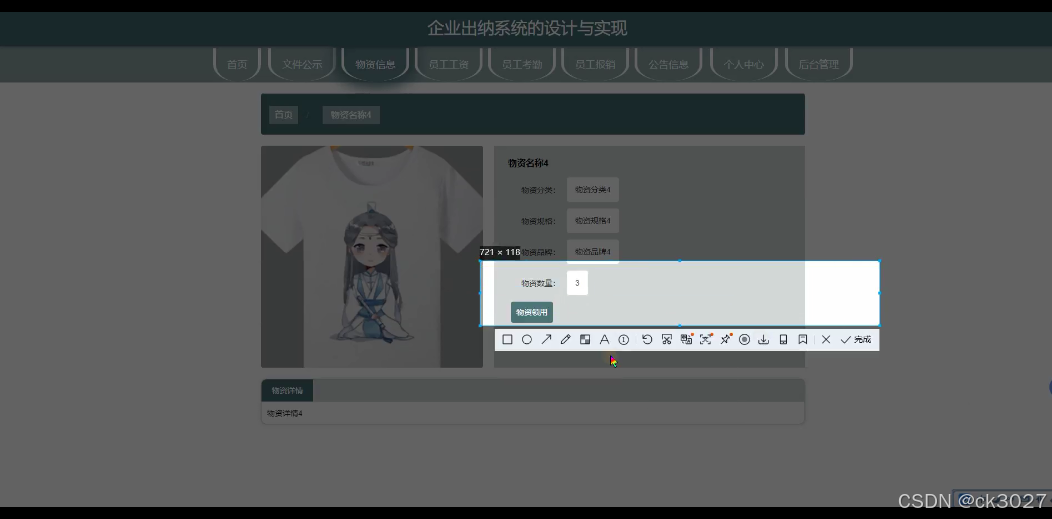Click the bookmark collect icon
Screen dimensions: 1052x519
tap(802, 339)
